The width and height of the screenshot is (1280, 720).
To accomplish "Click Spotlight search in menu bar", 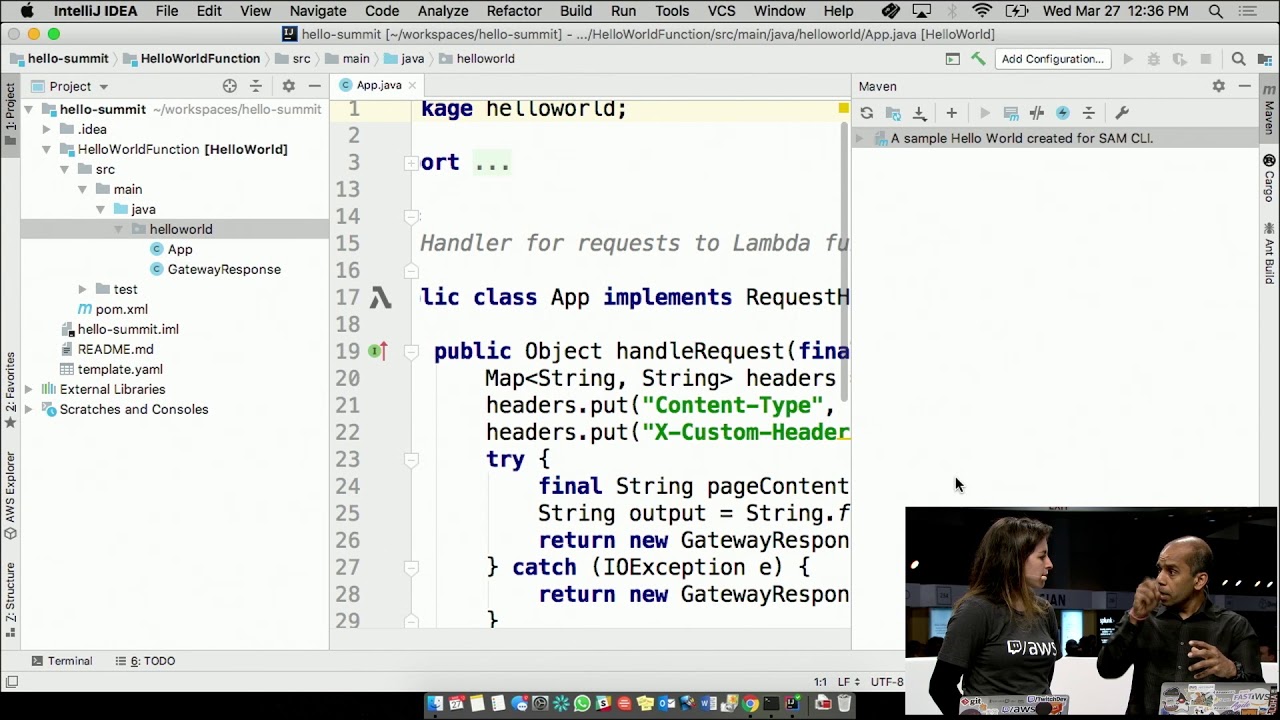I will [x=1216, y=11].
